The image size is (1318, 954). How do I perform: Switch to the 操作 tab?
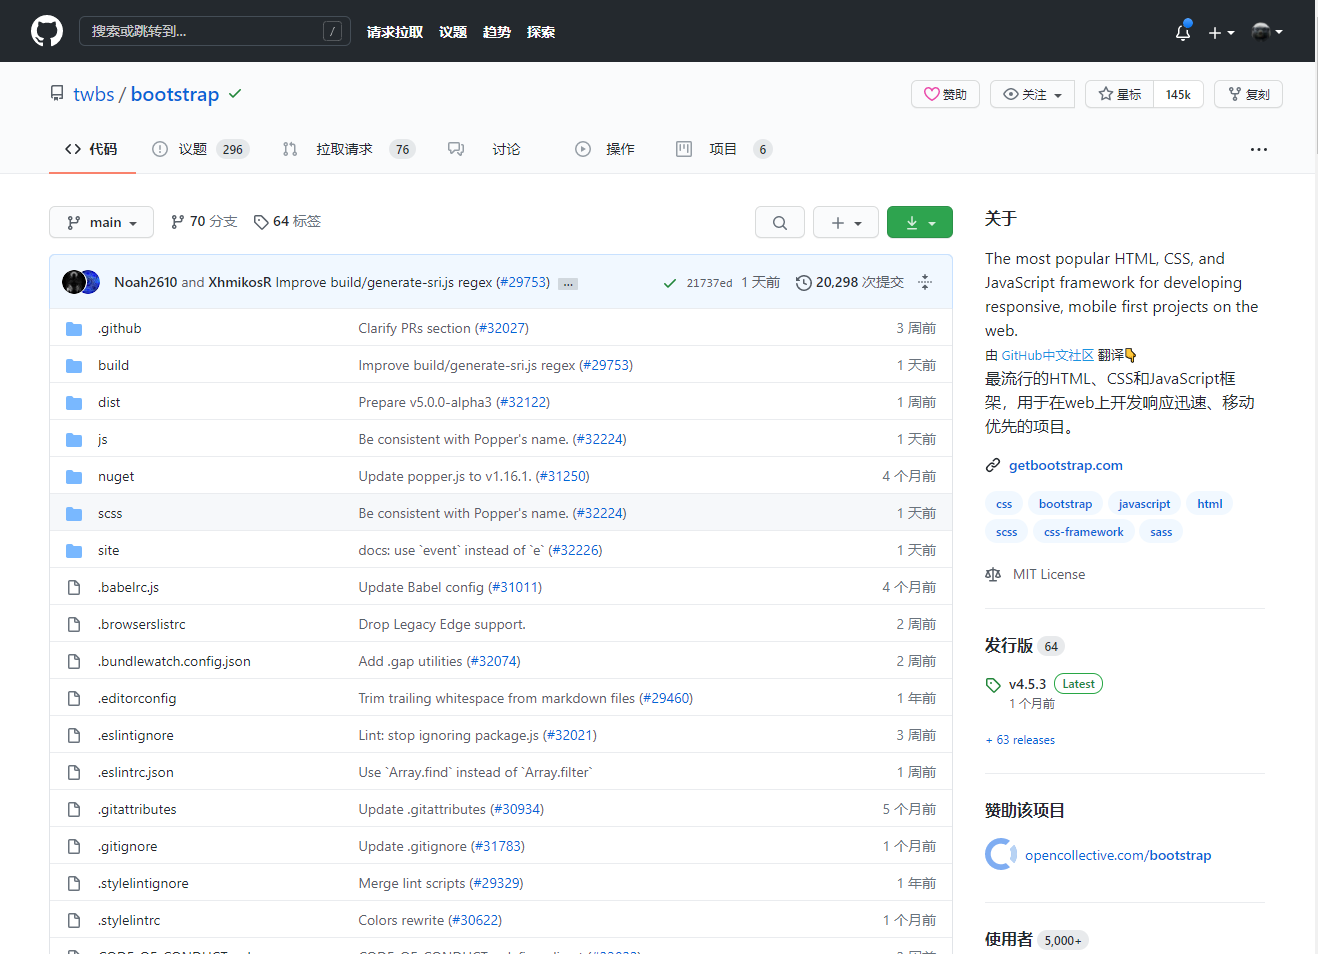point(605,149)
